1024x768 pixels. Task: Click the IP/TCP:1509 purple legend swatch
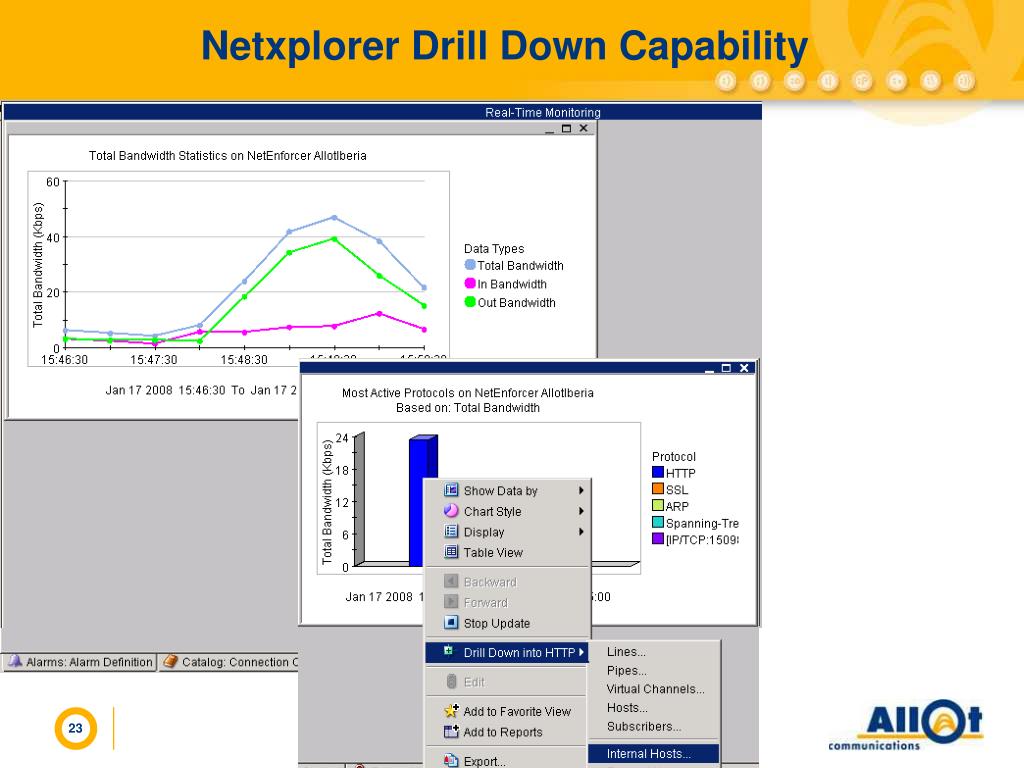tap(658, 538)
